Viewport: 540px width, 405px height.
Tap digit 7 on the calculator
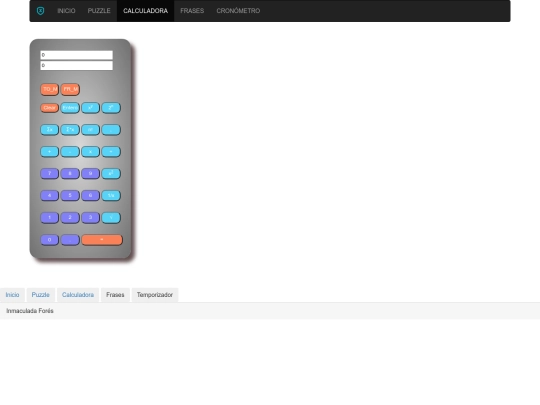tap(49, 174)
